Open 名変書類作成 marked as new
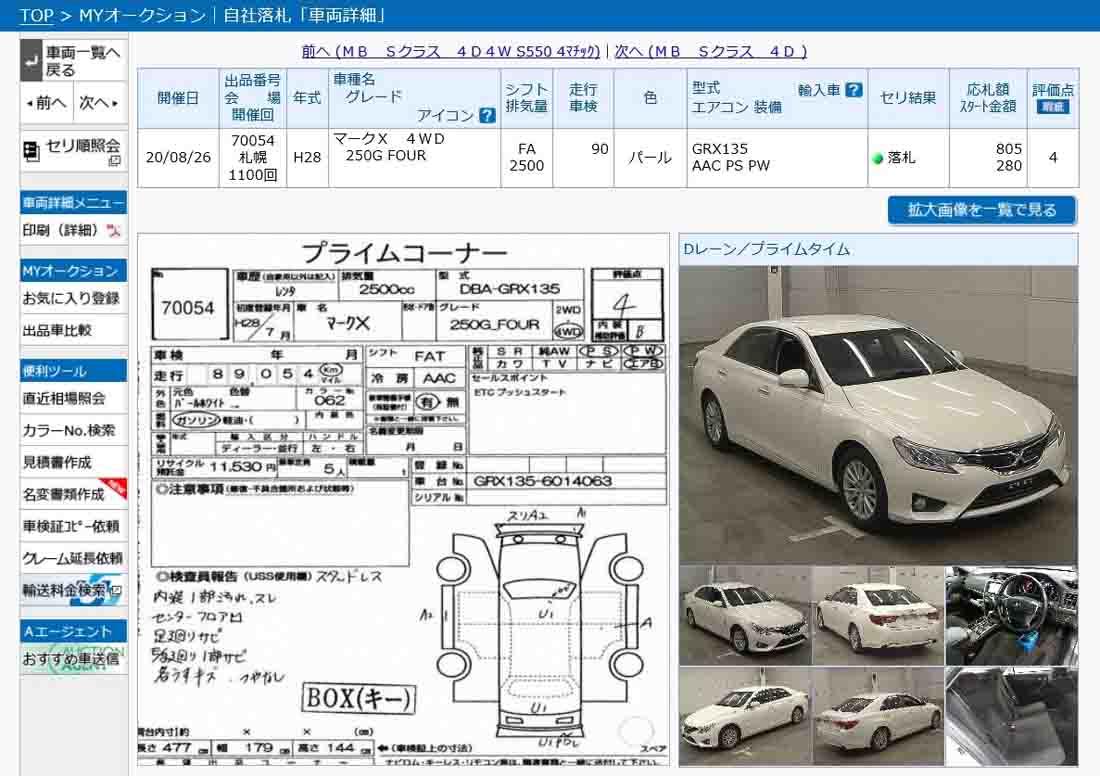 (x=64, y=494)
